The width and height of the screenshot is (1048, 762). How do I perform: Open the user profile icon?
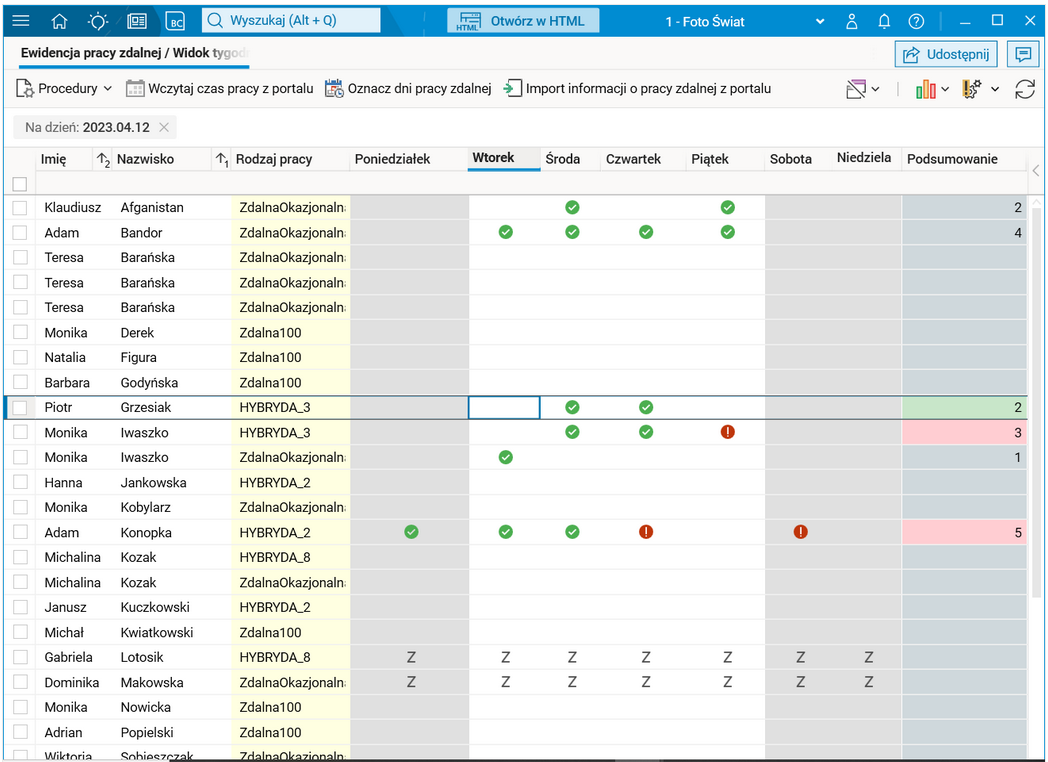click(x=852, y=21)
